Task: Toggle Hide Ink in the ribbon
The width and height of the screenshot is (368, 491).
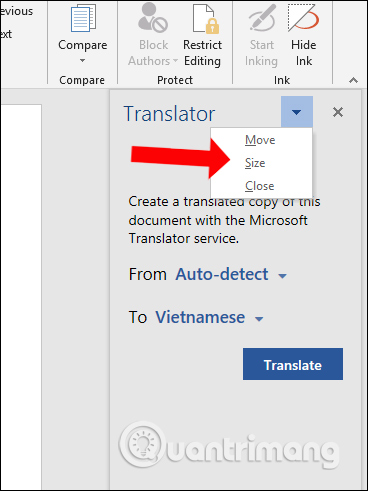Action: (304, 36)
